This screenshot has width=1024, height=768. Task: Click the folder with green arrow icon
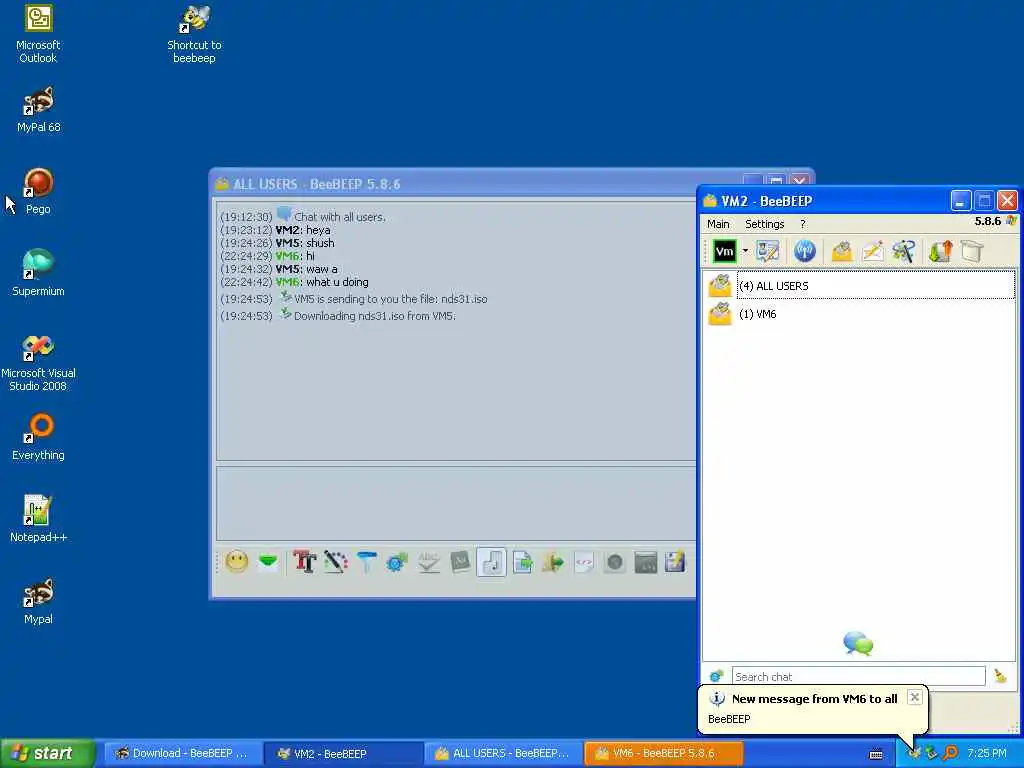(553, 562)
